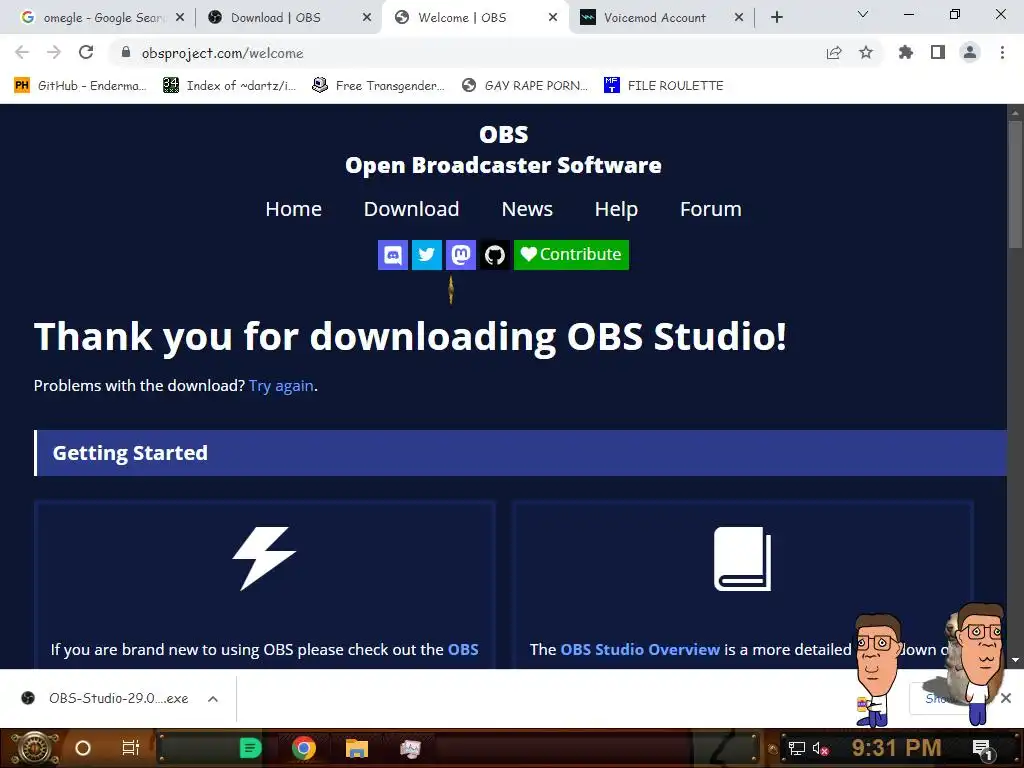Click the Try again download link
This screenshot has height=768, width=1024.
point(281,386)
